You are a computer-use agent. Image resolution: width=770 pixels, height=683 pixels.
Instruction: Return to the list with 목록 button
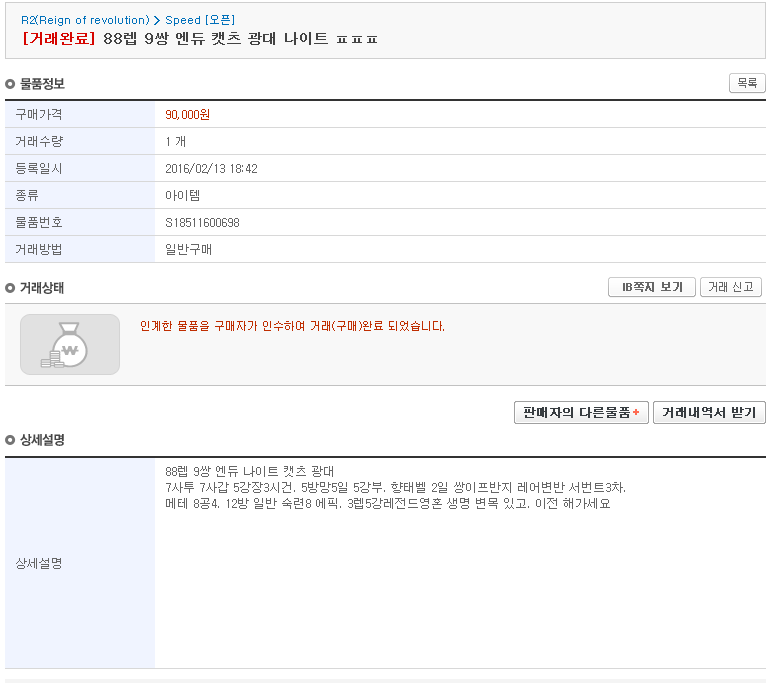pyautogui.click(x=747, y=83)
